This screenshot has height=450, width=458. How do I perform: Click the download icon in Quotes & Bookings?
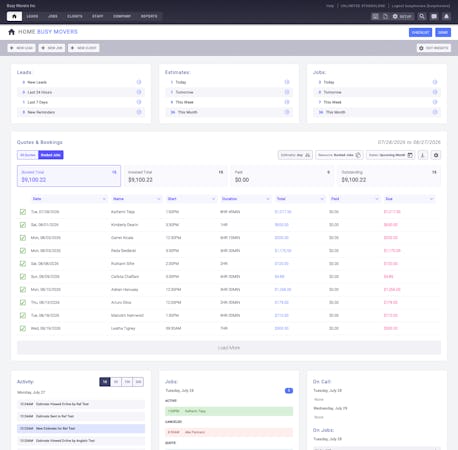click(423, 155)
